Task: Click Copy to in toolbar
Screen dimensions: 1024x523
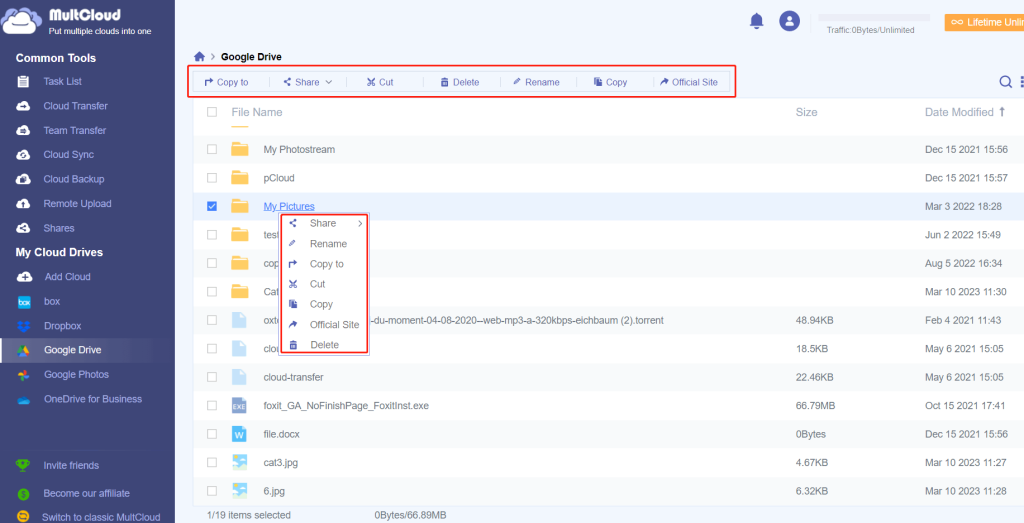Action: coord(226,82)
